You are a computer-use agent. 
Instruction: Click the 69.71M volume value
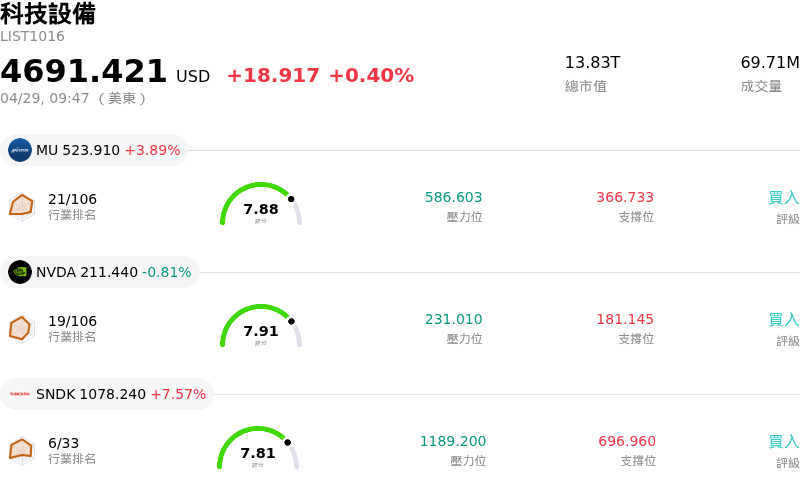click(769, 63)
